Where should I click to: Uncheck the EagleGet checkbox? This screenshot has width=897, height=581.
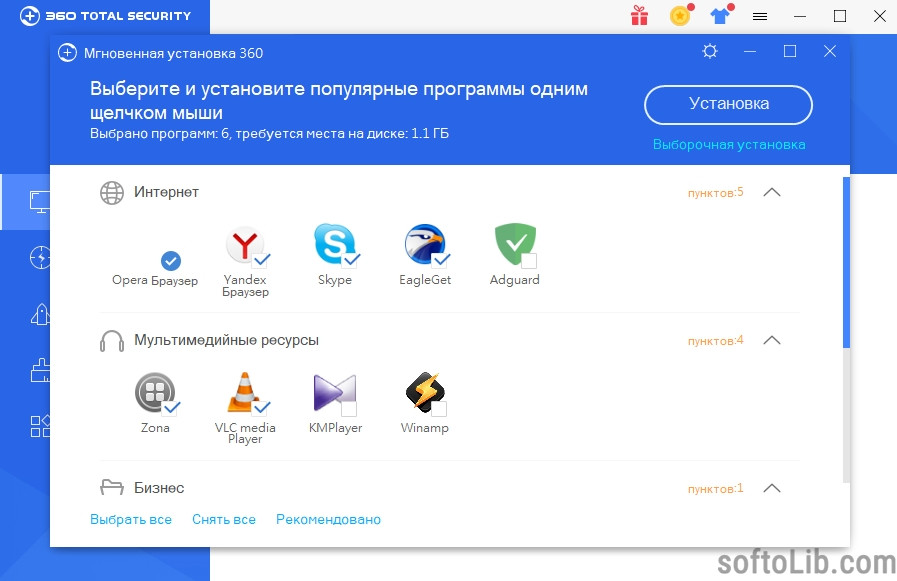440,260
